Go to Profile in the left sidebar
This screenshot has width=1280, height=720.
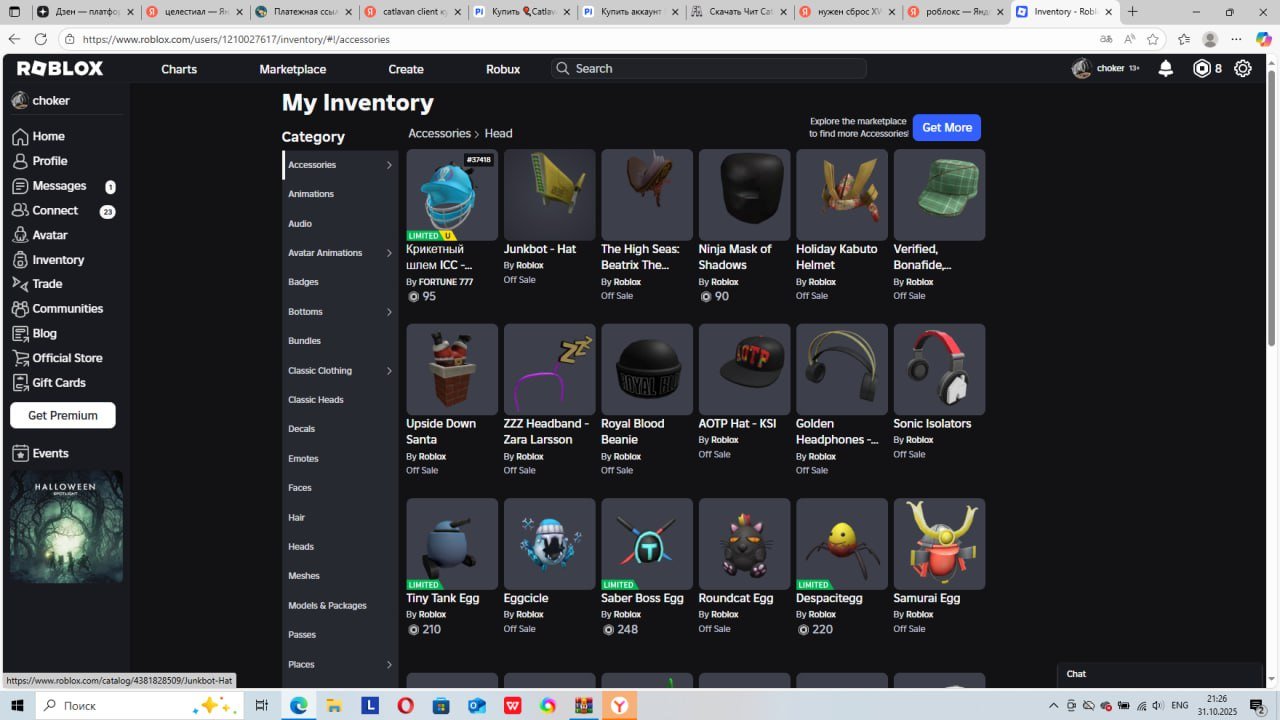point(40,161)
